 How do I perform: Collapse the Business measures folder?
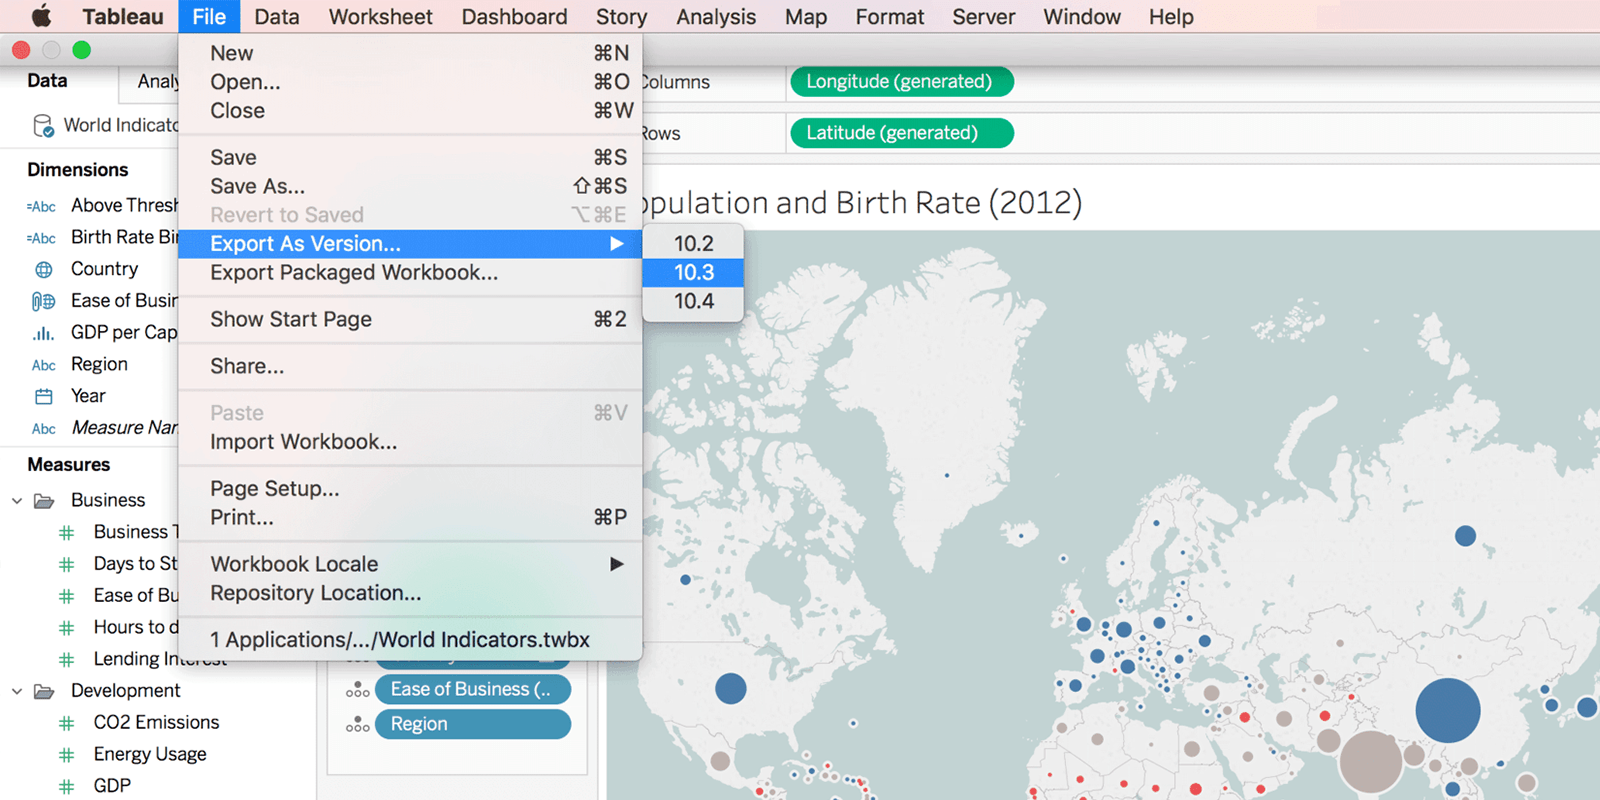pyautogui.click(x=17, y=500)
